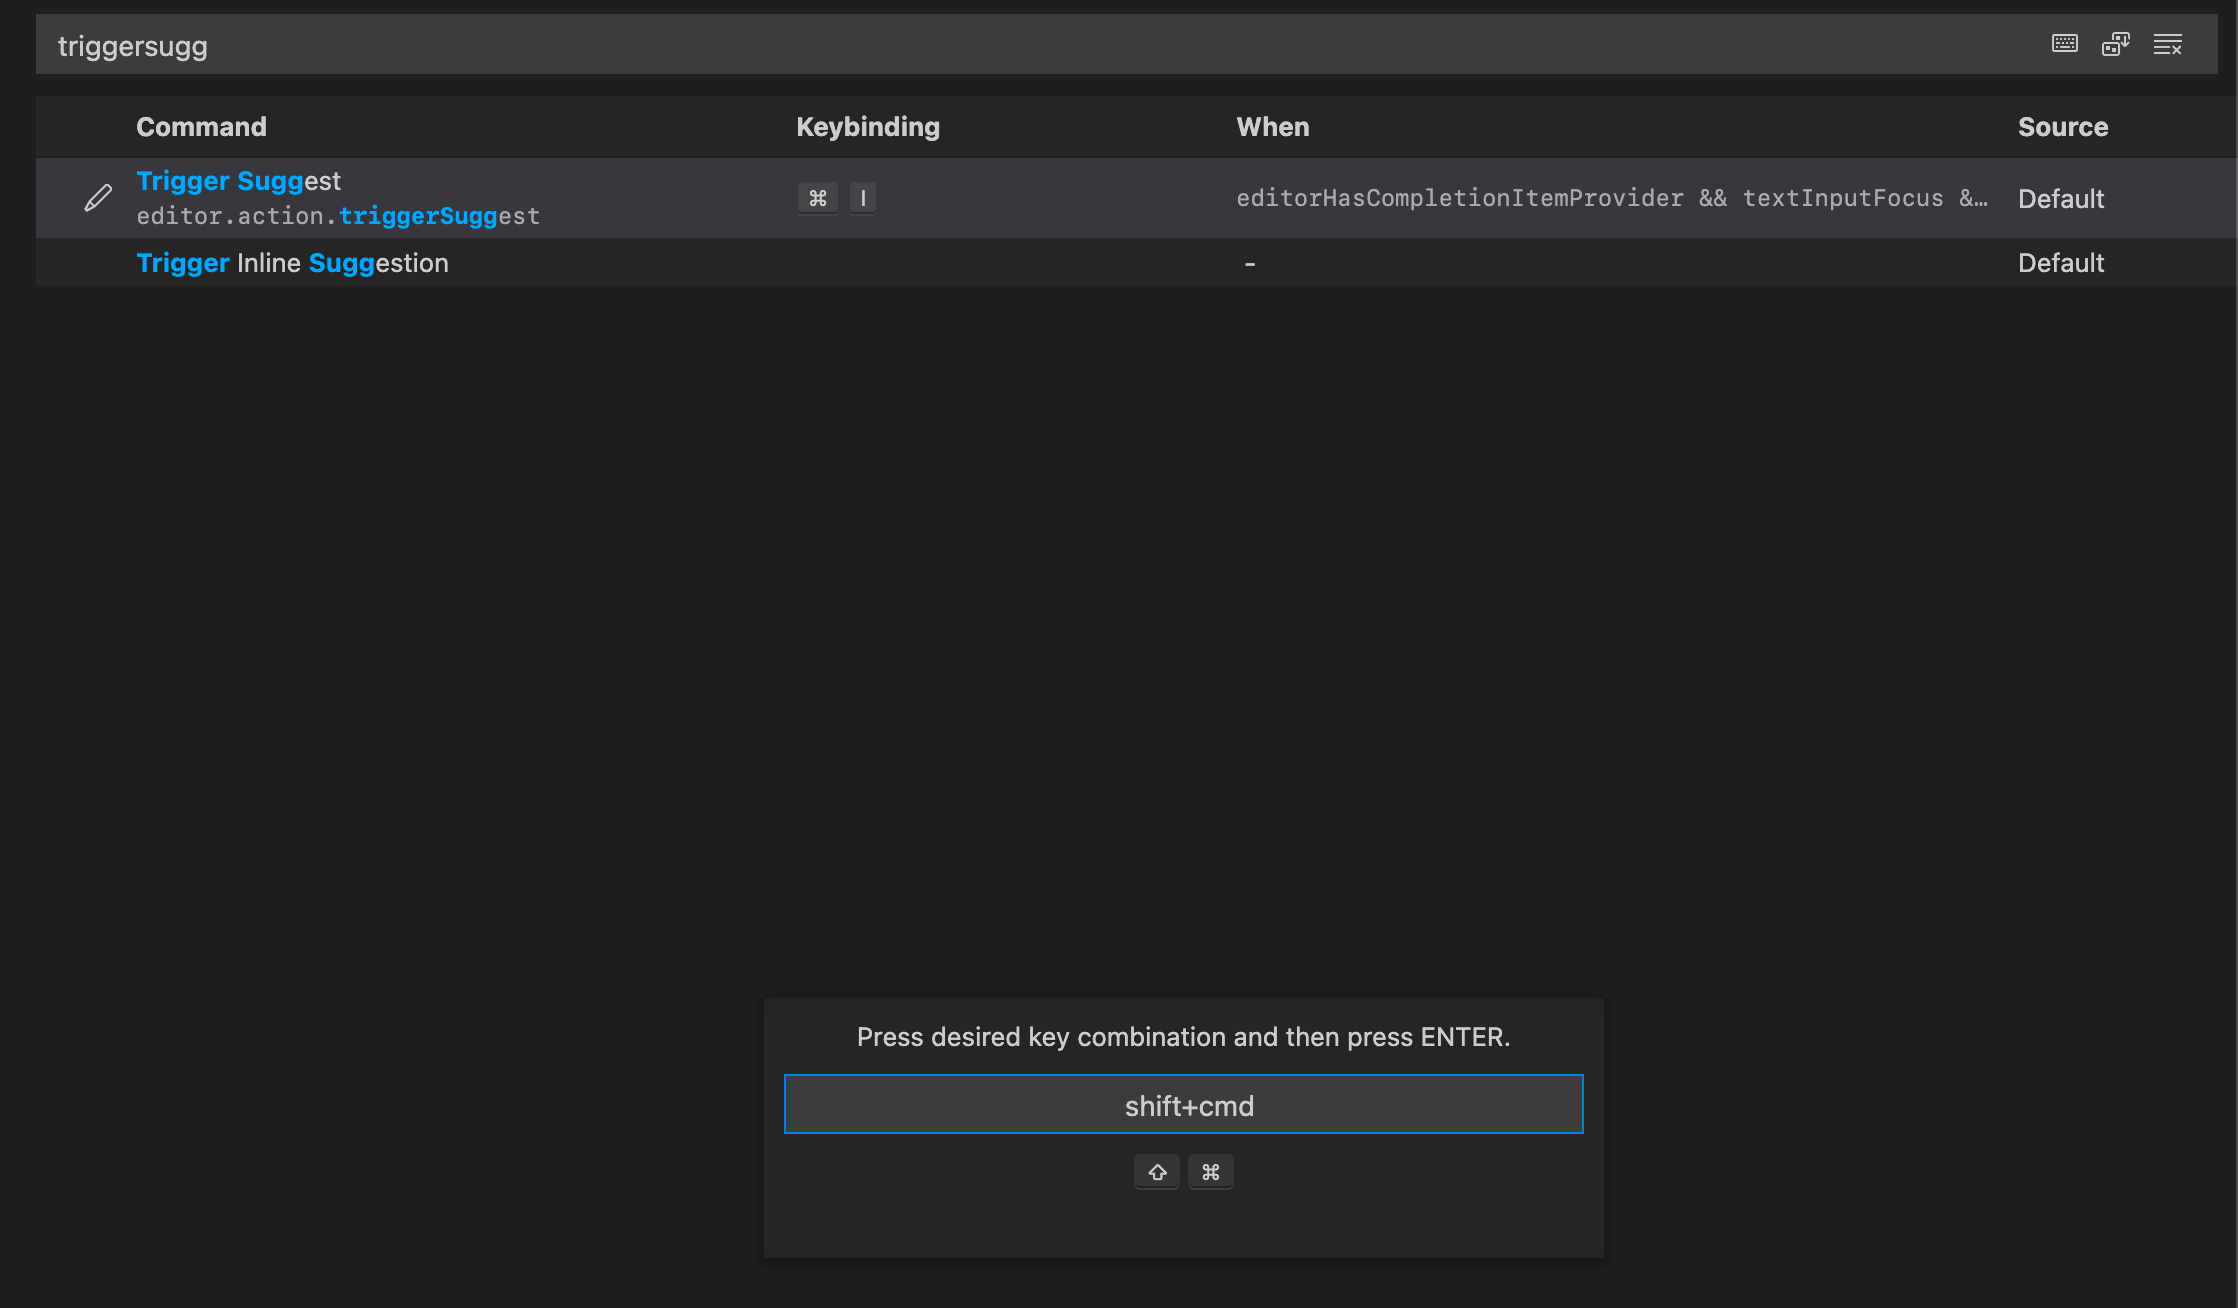2238x1308 pixels.
Task: Click the shift arrow key chip in the dialog
Action: 1157,1172
